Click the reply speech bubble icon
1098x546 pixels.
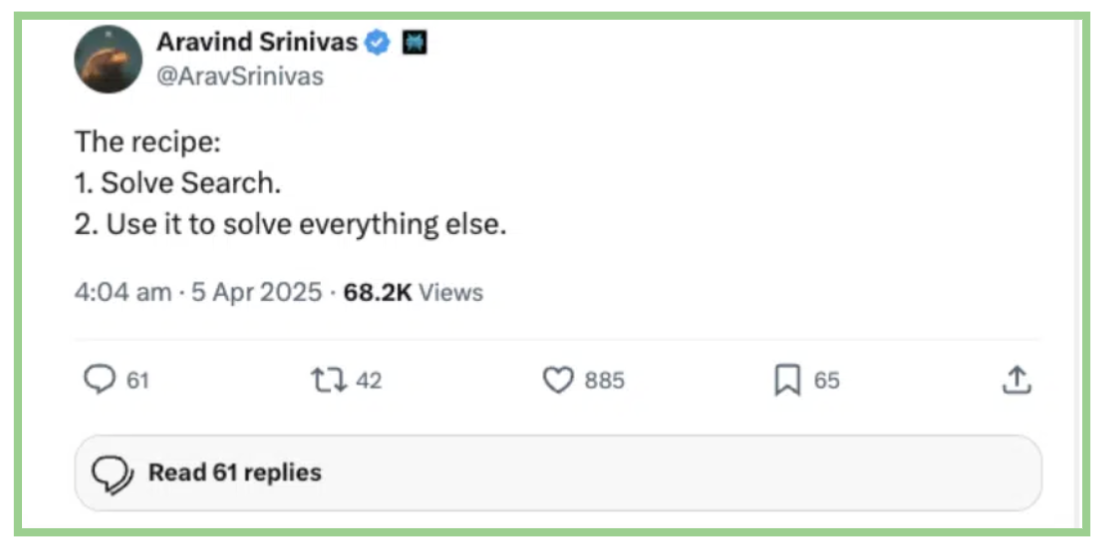[x=99, y=380]
